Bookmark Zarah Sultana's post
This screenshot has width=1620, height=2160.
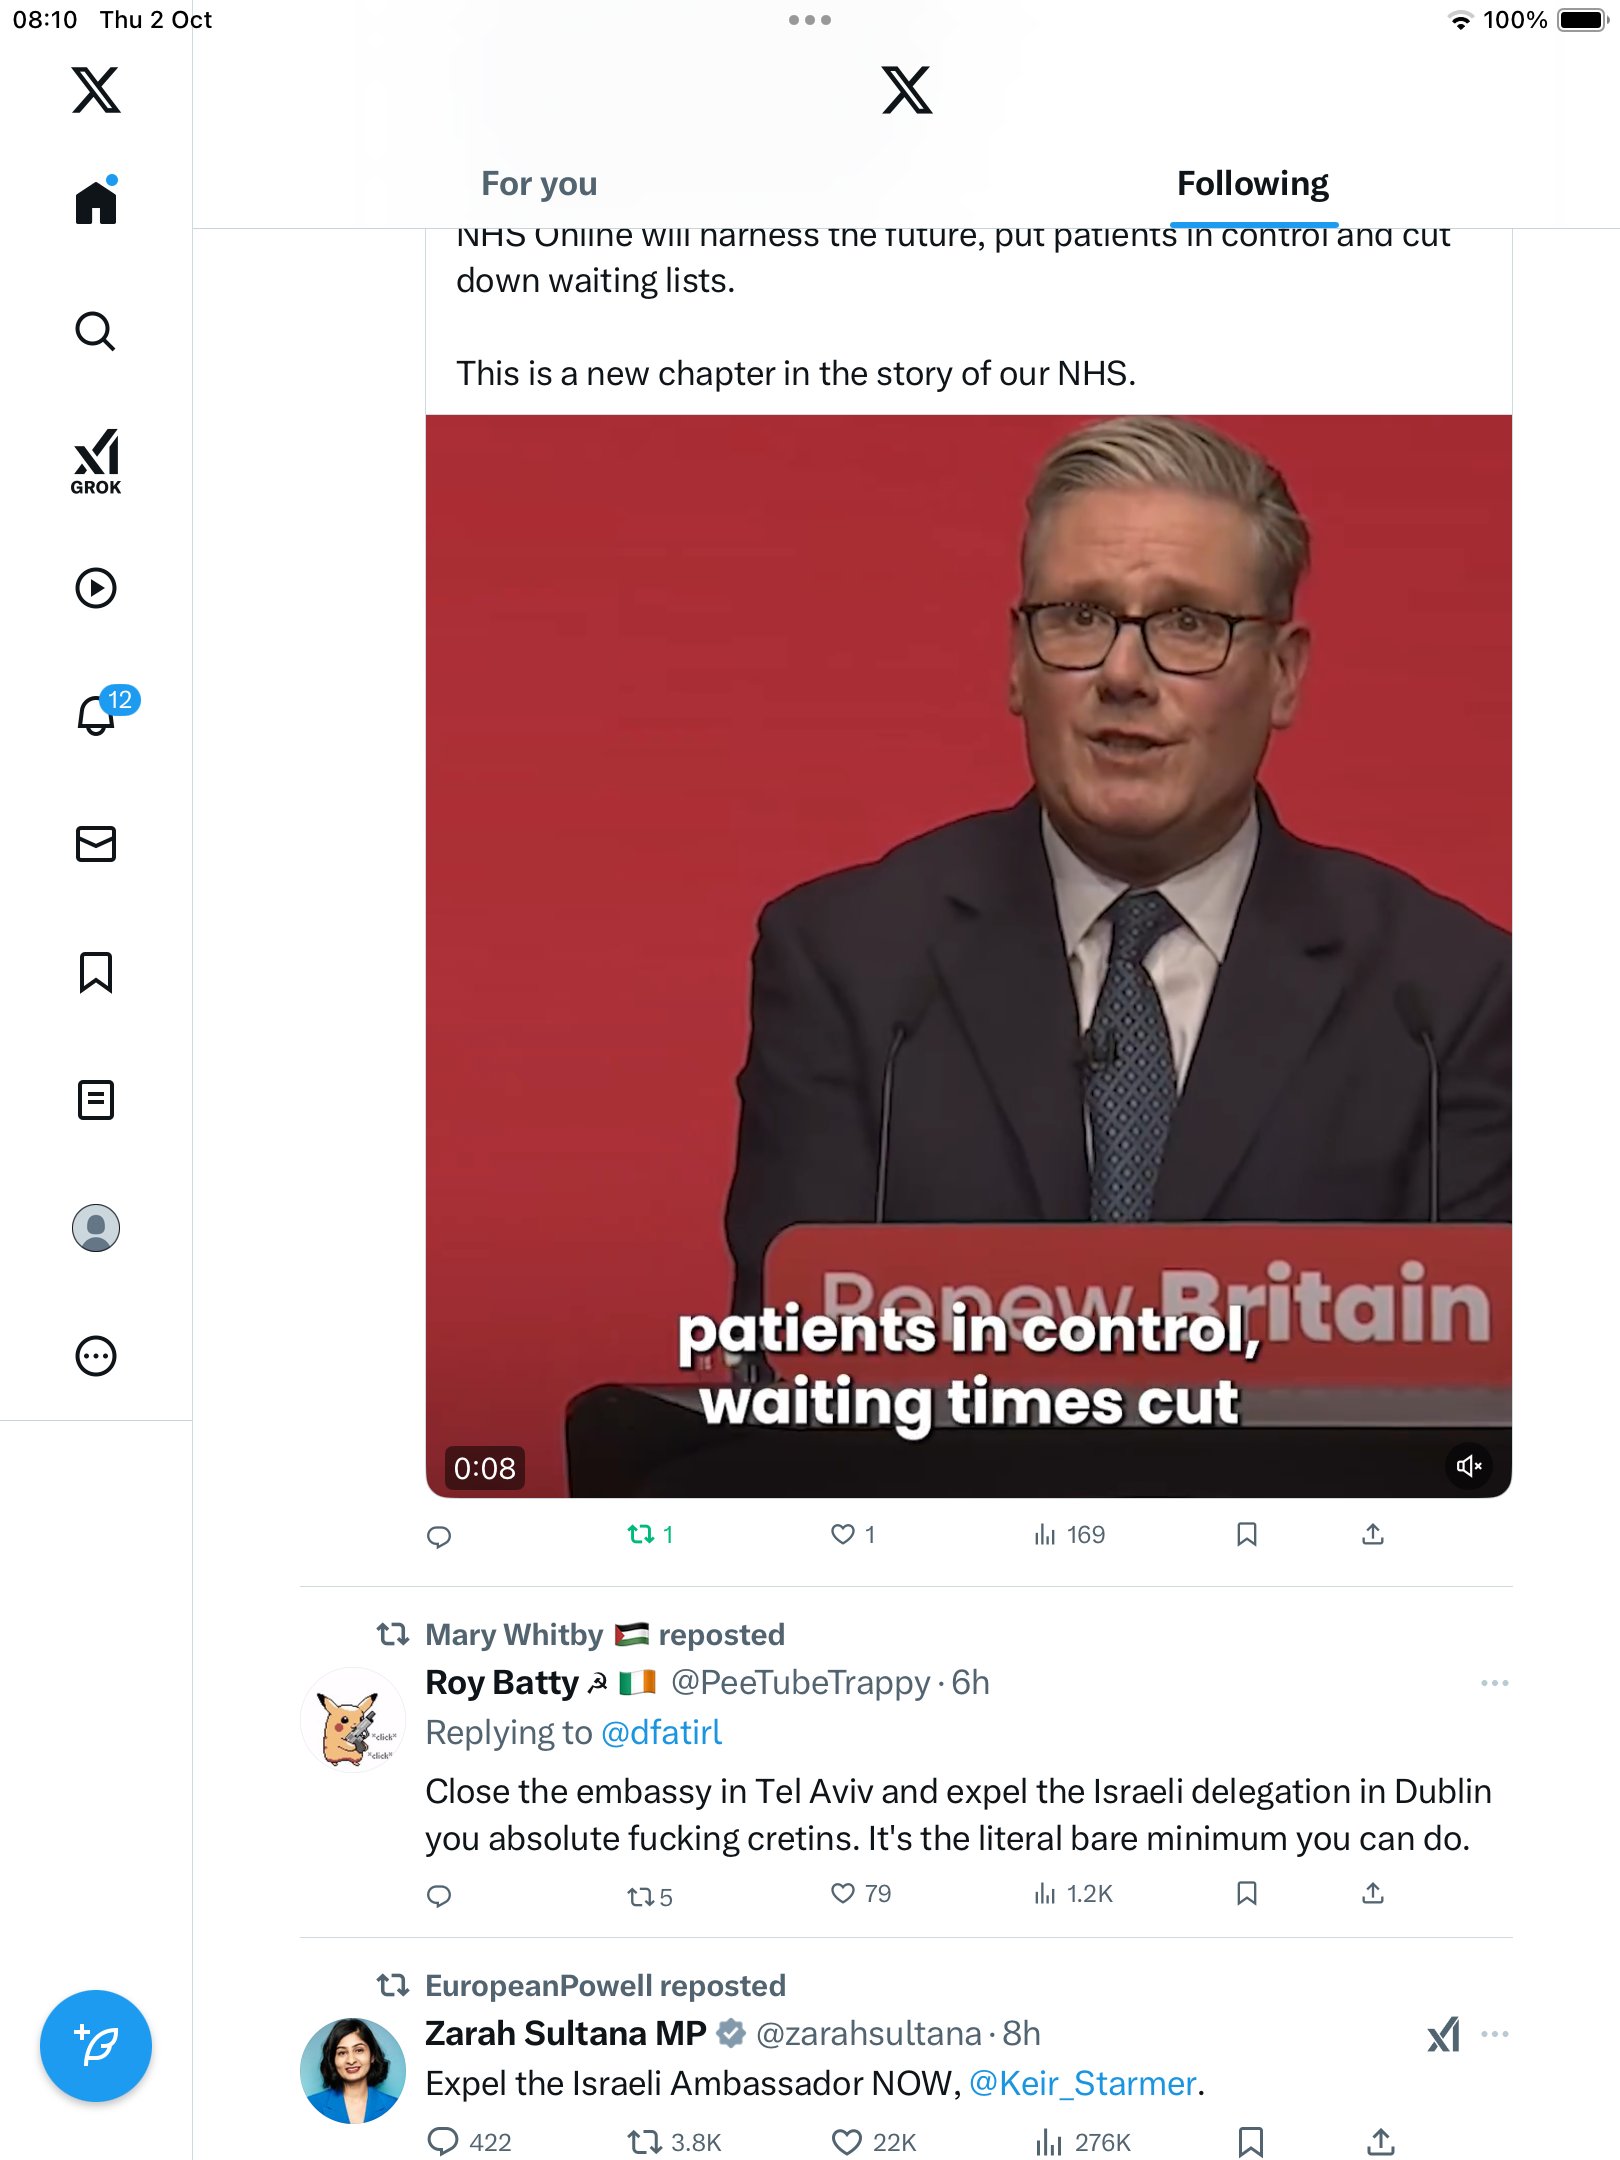(x=1250, y=2142)
